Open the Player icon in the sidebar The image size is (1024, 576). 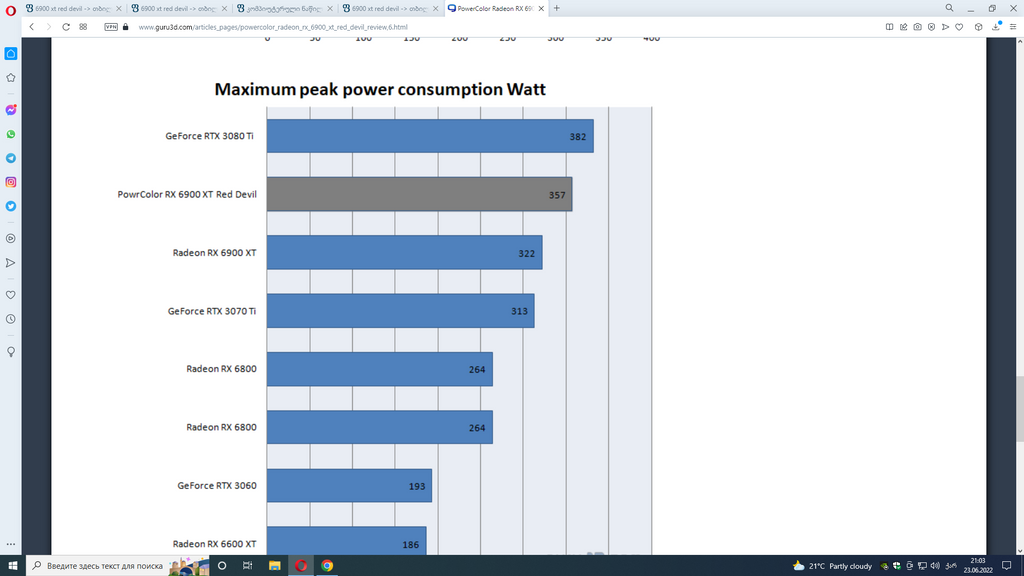coord(11,239)
